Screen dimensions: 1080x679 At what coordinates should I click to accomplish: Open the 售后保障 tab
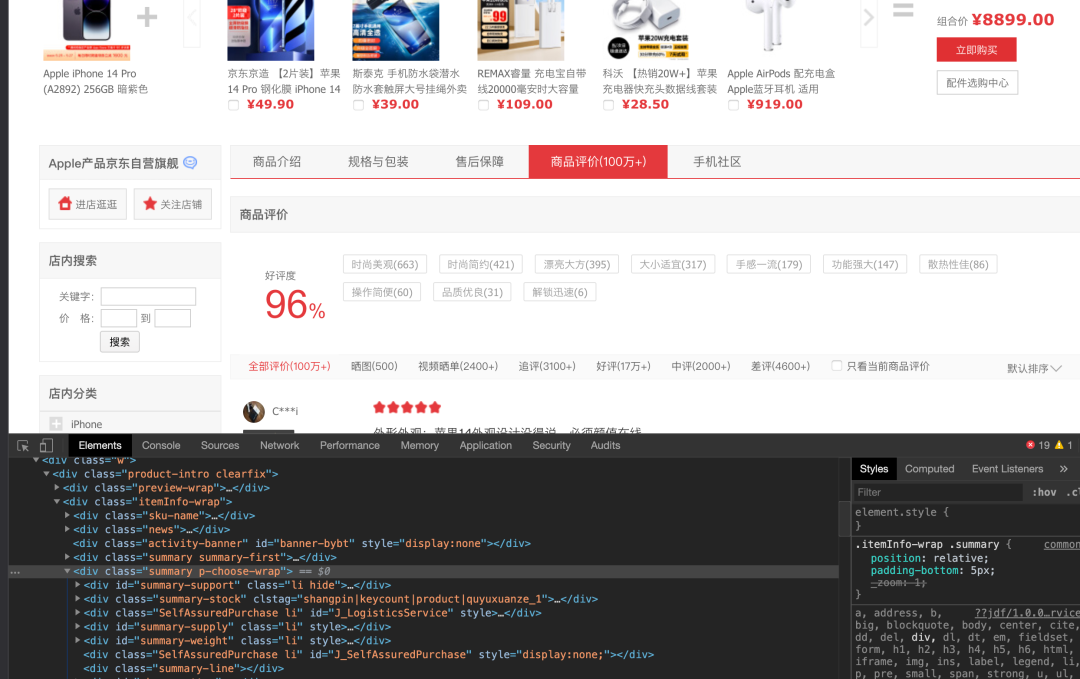point(479,162)
